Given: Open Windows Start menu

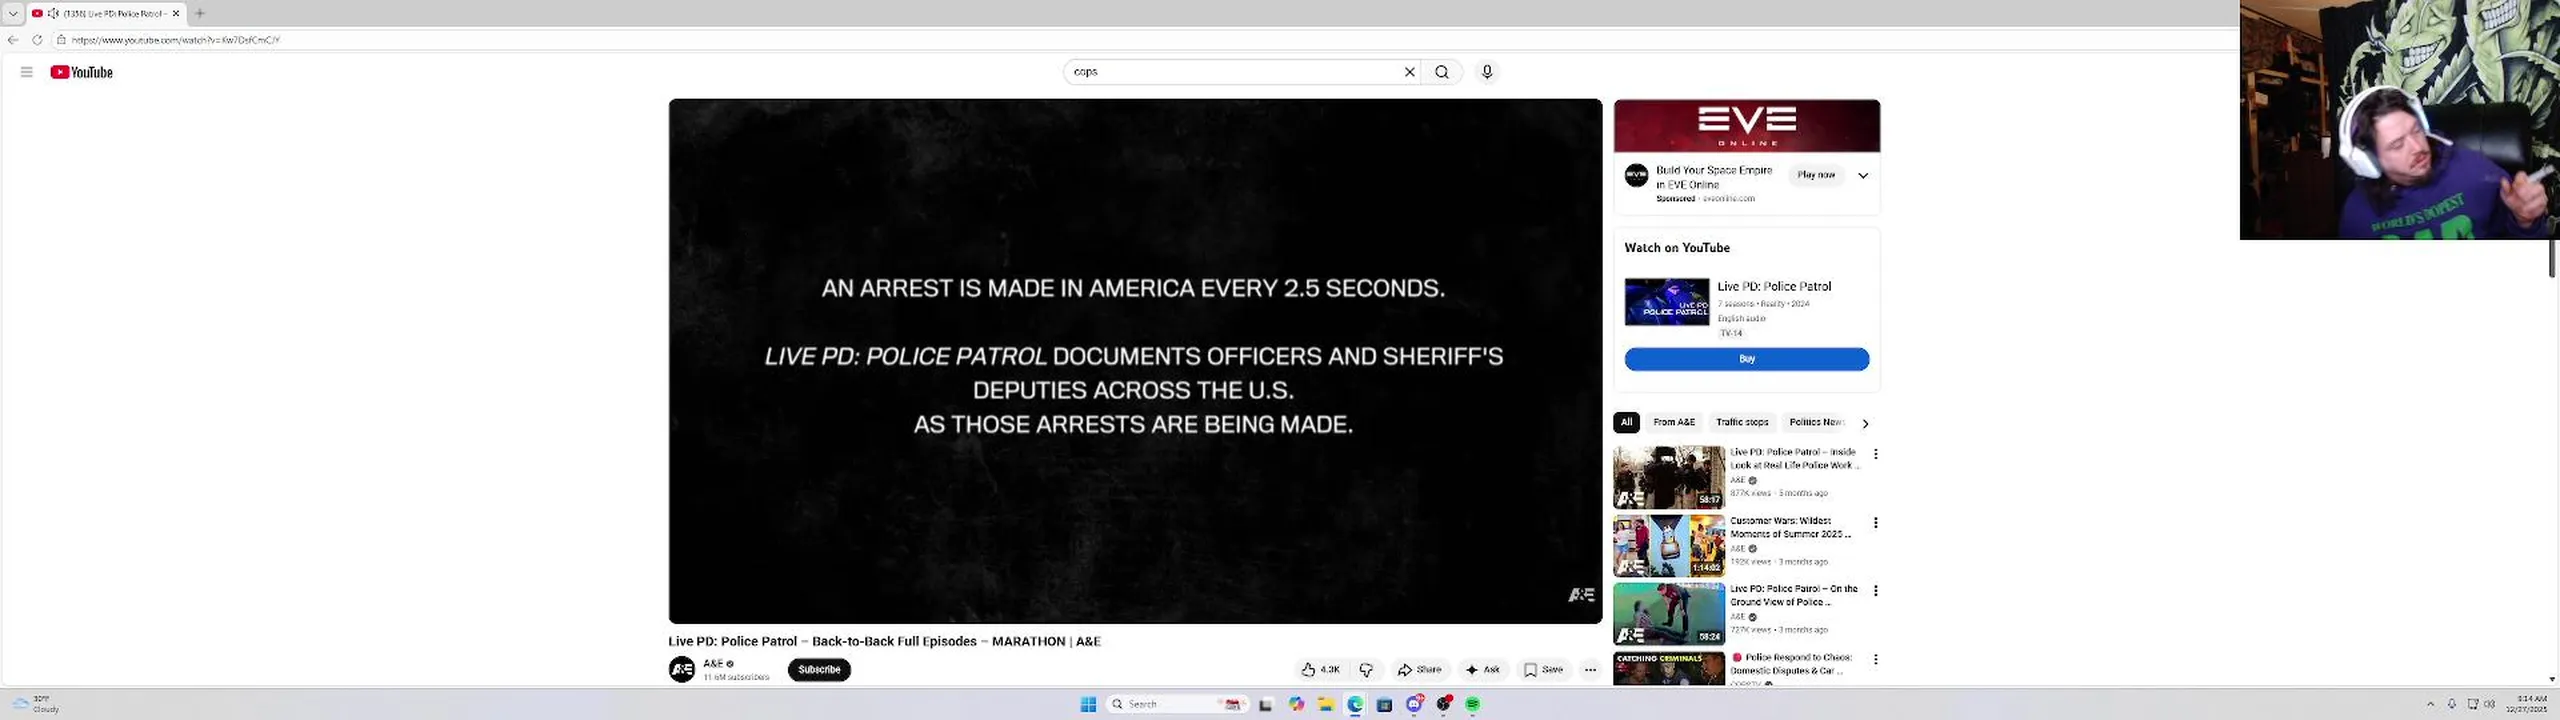Looking at the screenshot, I should [x=1088, y=704].
